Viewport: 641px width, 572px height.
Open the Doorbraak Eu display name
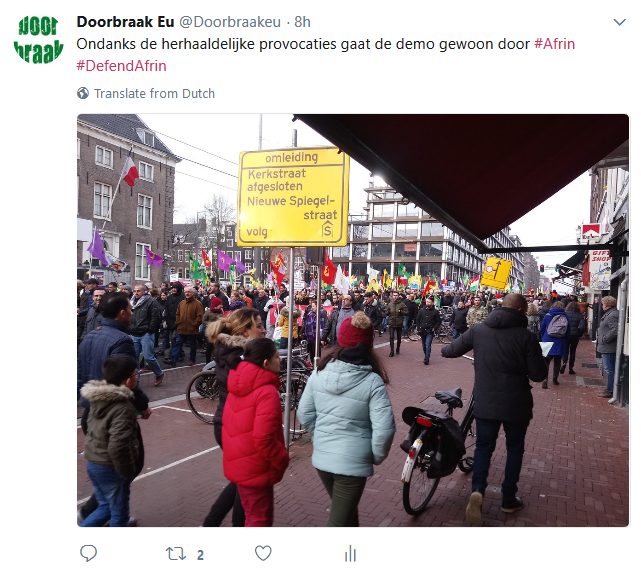coord(126,22)
